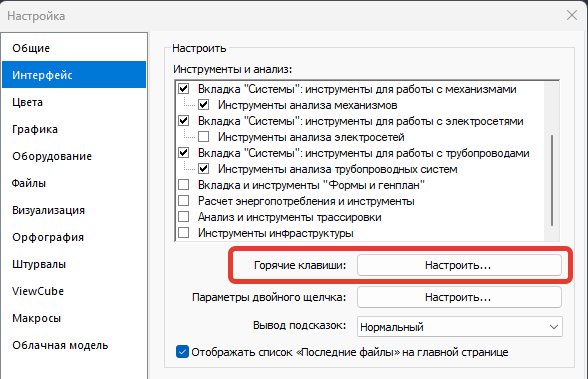Check Инструменты инфраструктуры option
588x379 pixels.
(x=183, y=233)
